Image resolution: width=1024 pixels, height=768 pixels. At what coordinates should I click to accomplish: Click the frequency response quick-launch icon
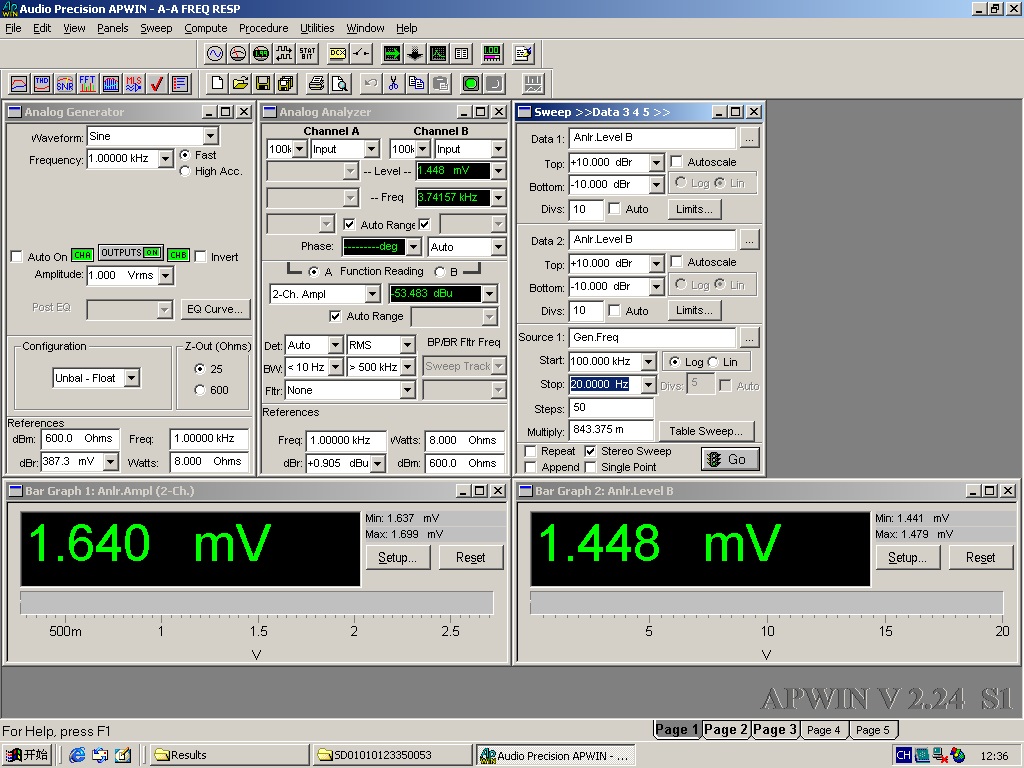point(20,84)
